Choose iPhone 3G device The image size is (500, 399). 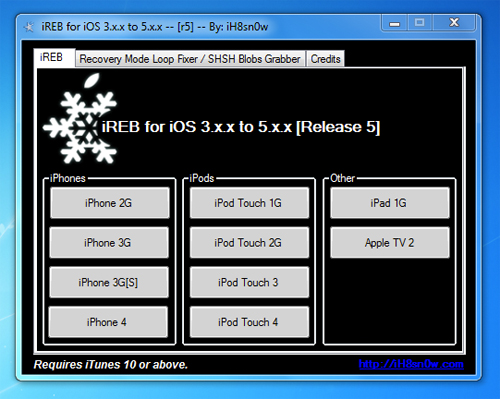click(x=109, y=243)
